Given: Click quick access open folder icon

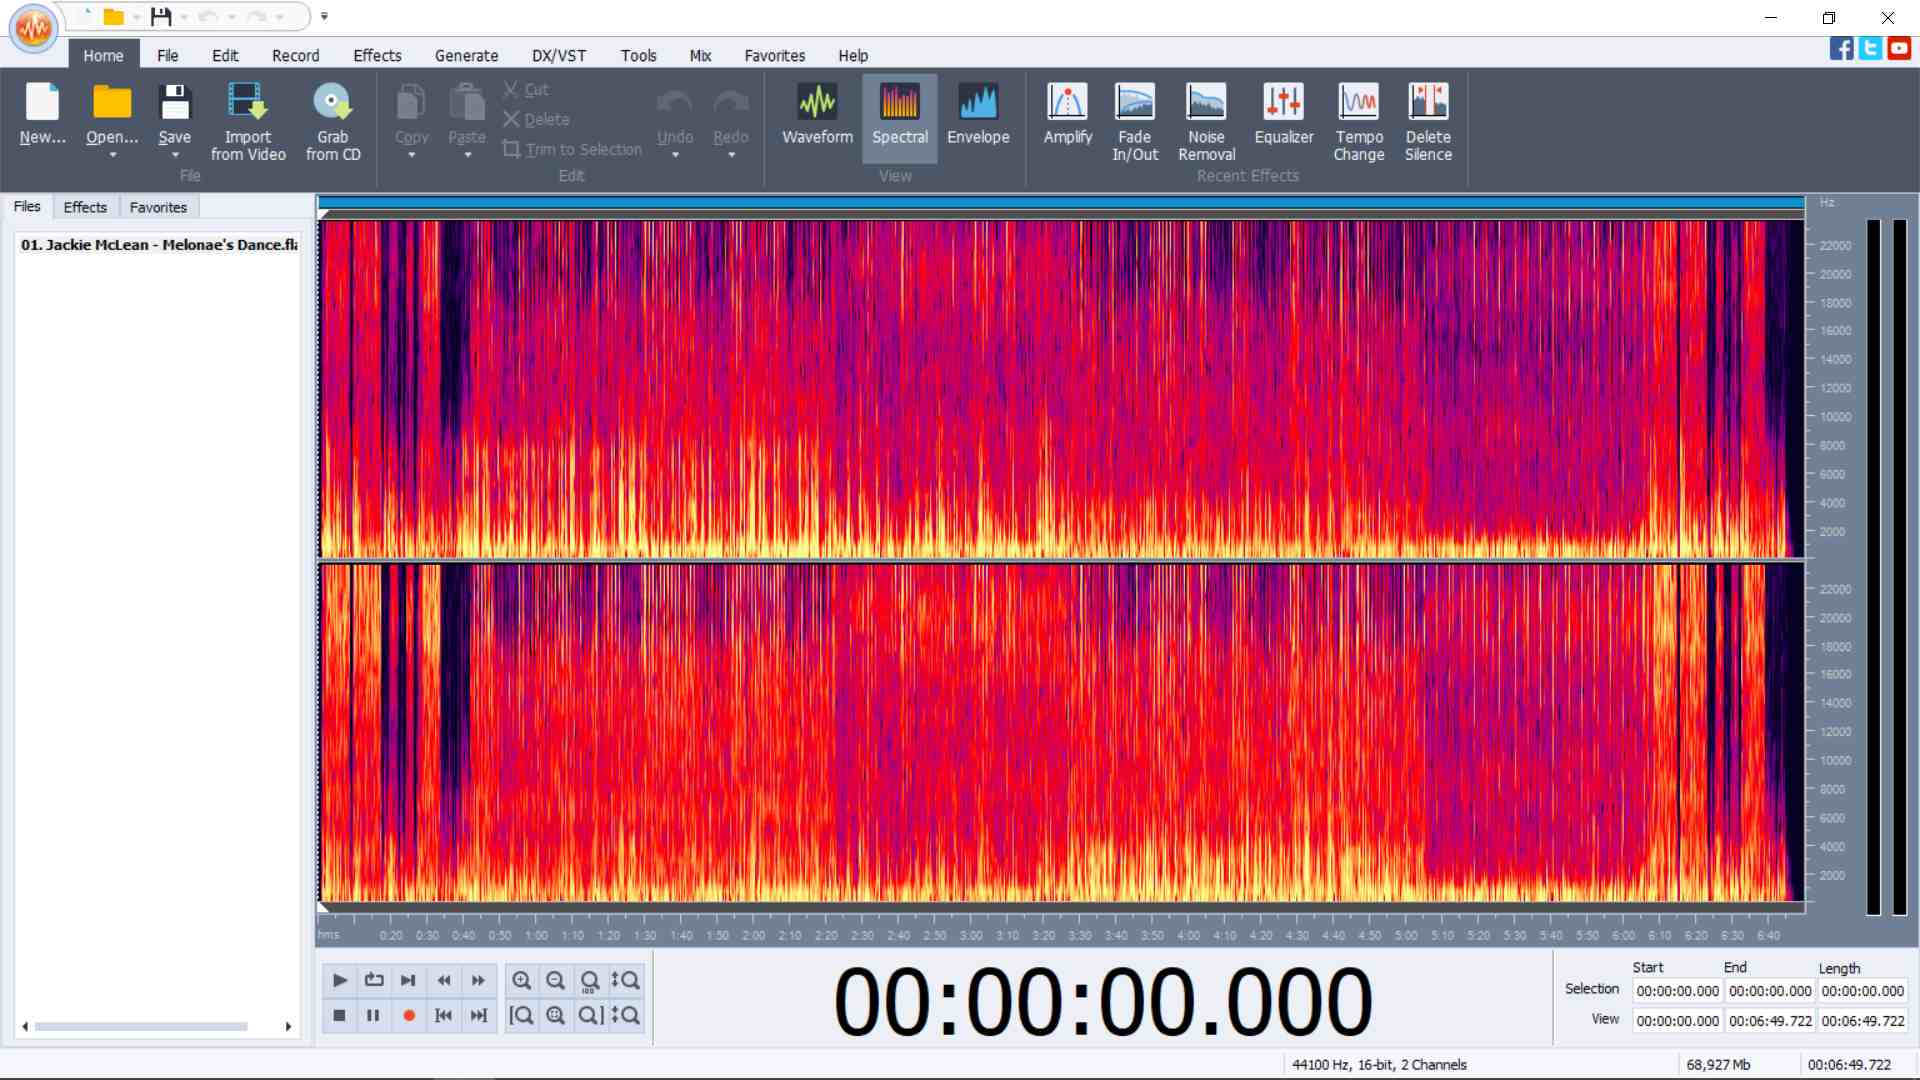Looking at the screenshot, I should tap(114, 16).
